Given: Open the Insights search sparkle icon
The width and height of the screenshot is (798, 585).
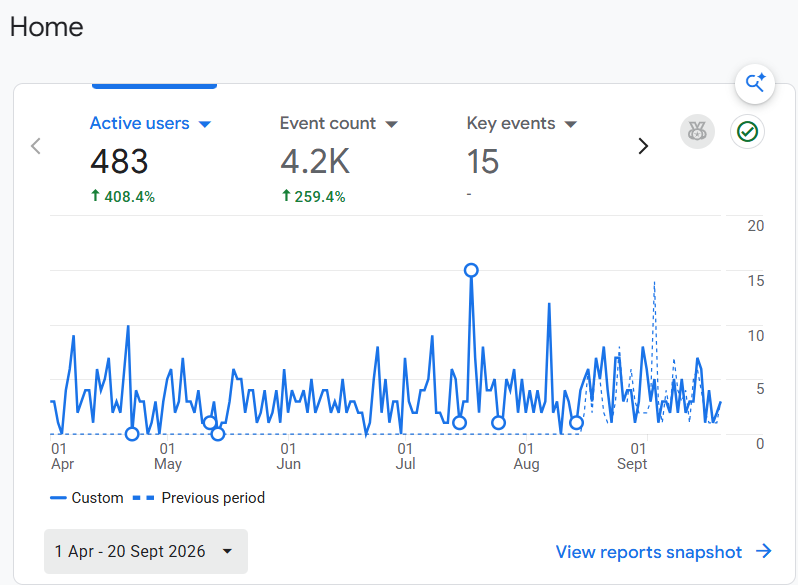Looking at the screenshot, I should tap(755, 83).
